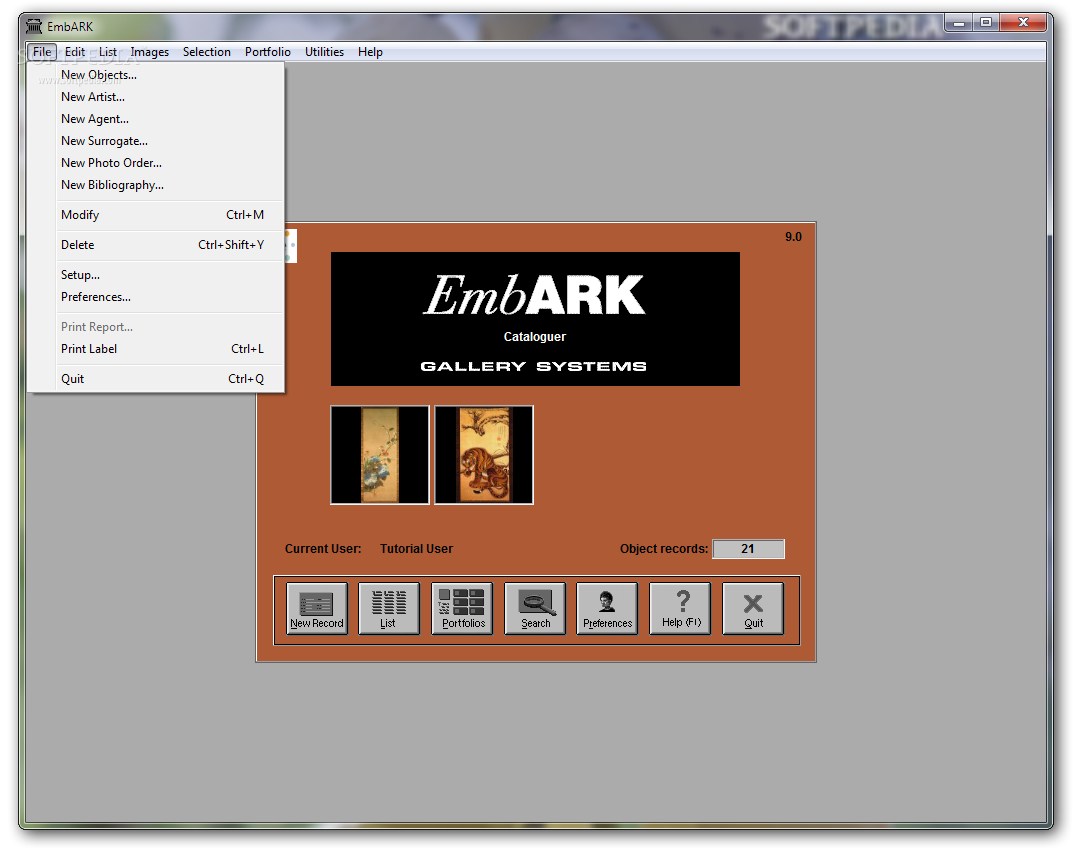Click the Help (F1) question mark button
1074x850 pixels.
coord(680,608)
